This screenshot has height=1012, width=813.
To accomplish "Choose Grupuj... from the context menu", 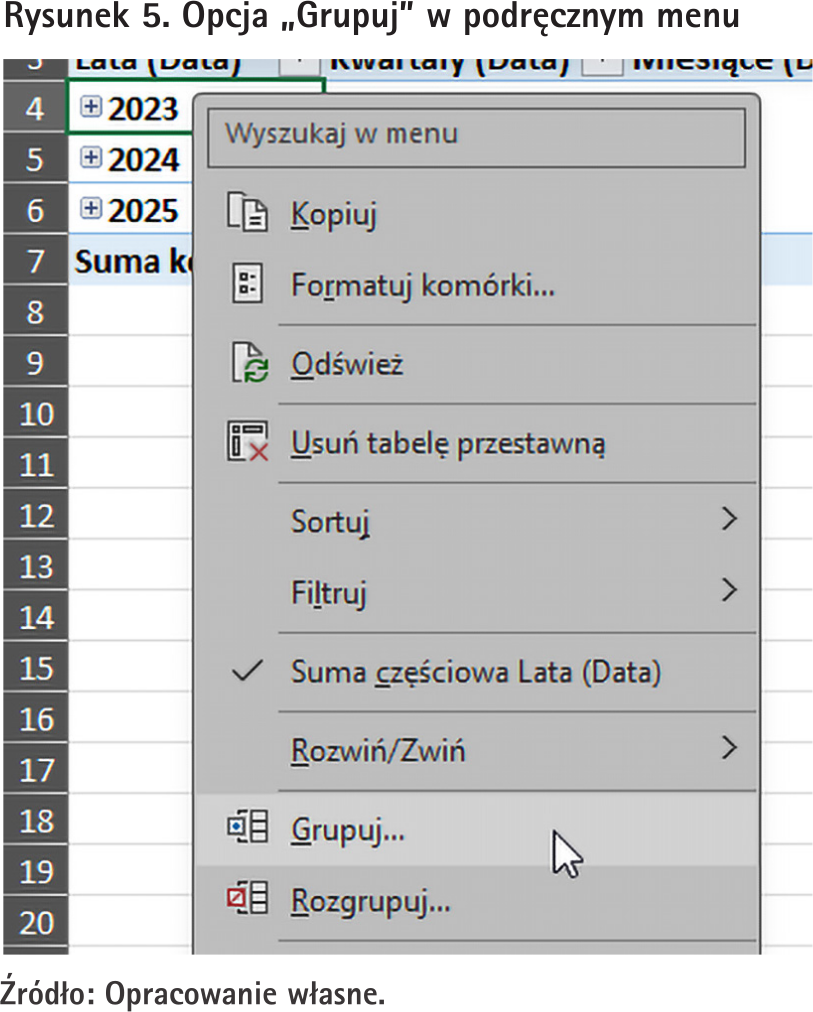I will (x=348, y=830).
